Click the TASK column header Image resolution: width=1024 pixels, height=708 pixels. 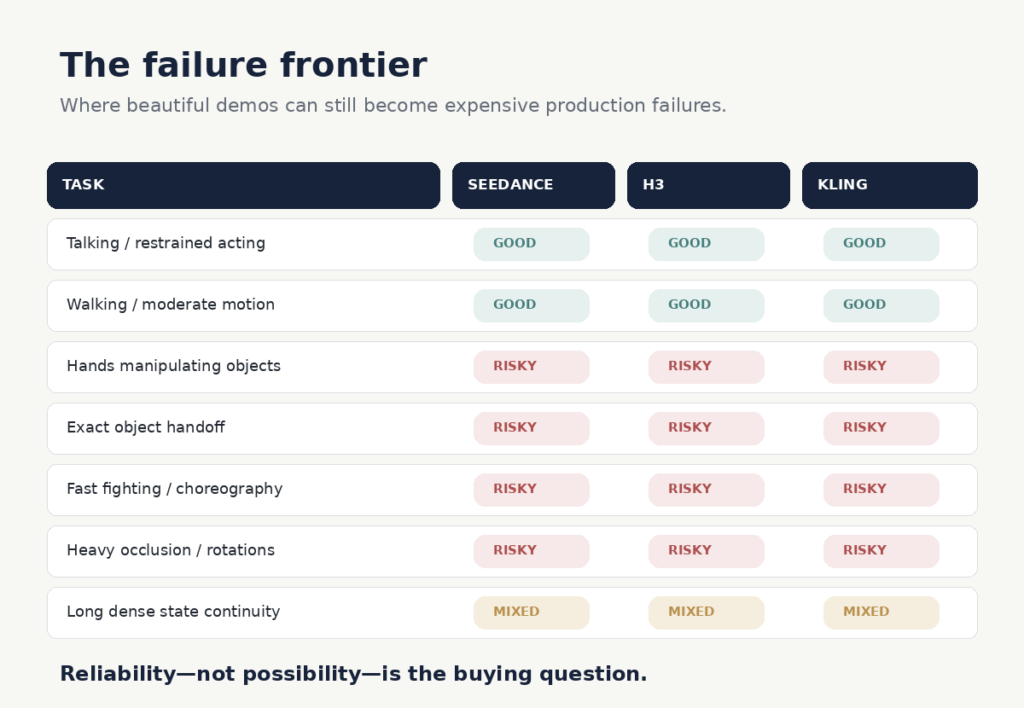point(244,185)
